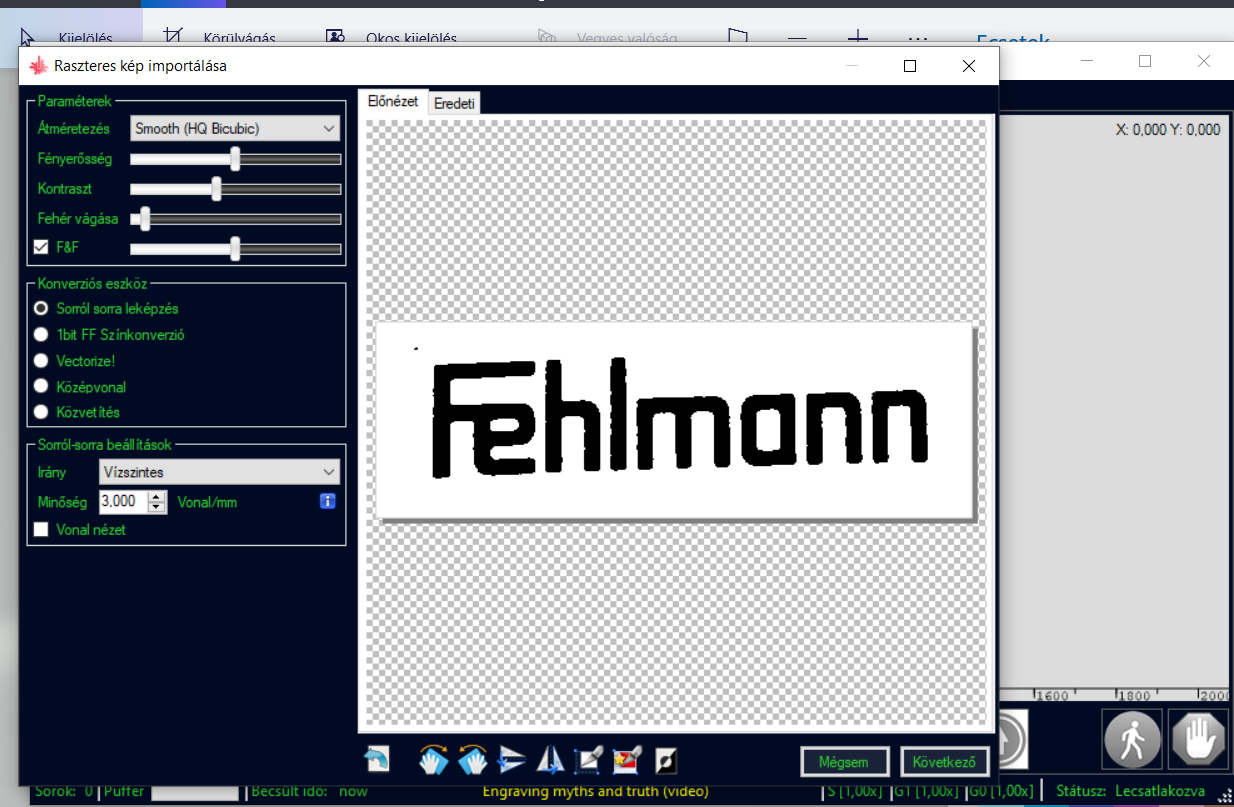Click the Fehér vágása slider
This screenshot has height=807, width=1234.
(x=235, y=219)
